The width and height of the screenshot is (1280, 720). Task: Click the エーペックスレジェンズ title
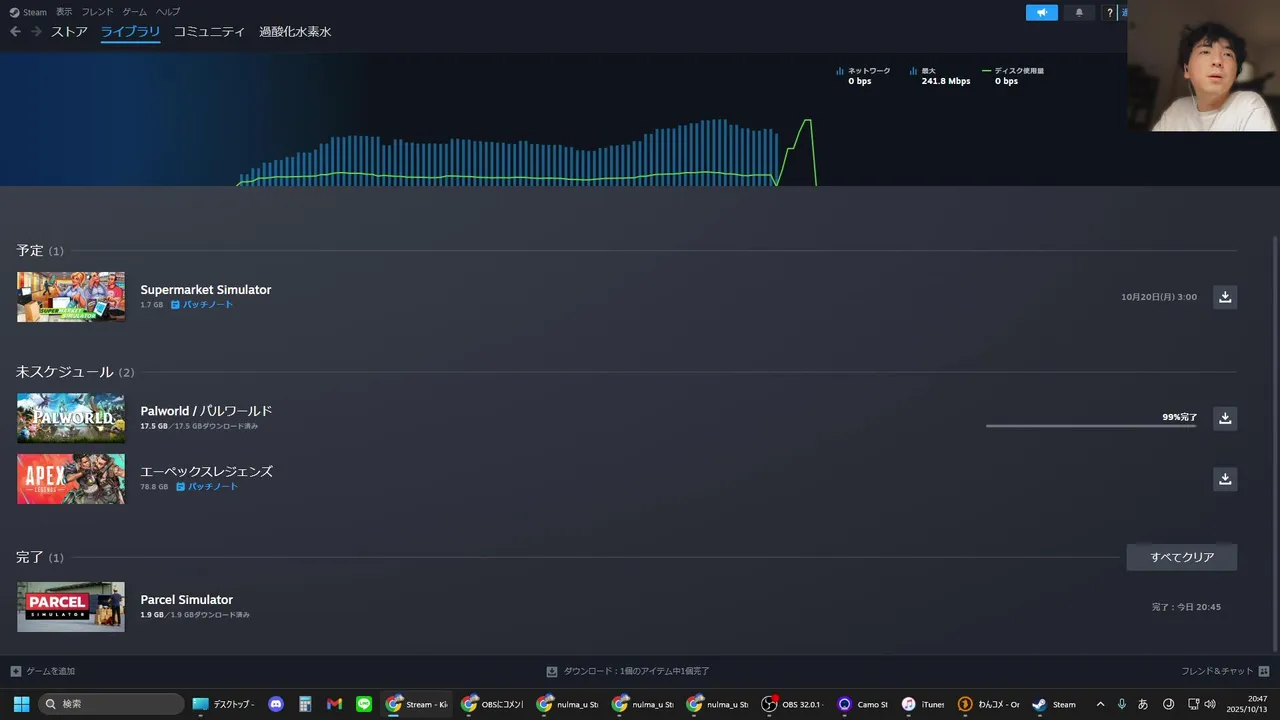[x=207, y=472]
